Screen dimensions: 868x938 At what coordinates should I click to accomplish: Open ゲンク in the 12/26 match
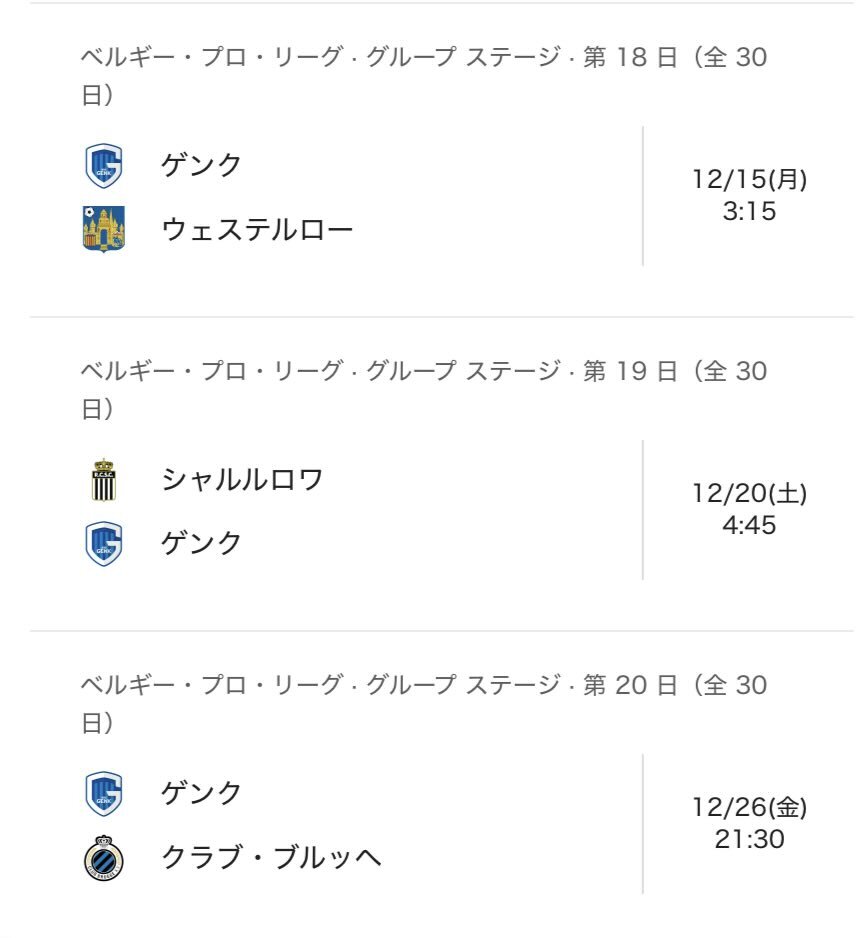(201, 793)
